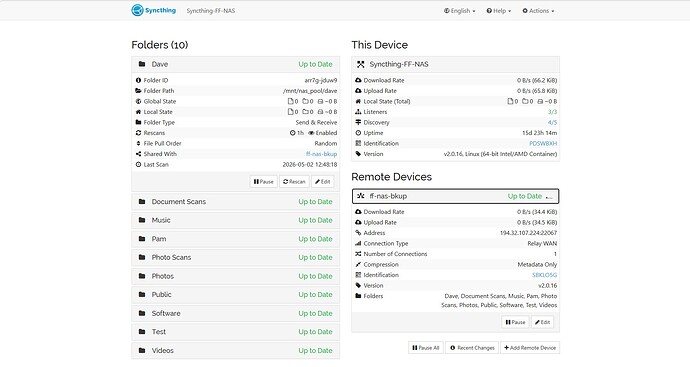Image resolution: width=690 pixels, height=367 pixels.
Task: Expand the Test folder row
Action: tap(235, 332)
